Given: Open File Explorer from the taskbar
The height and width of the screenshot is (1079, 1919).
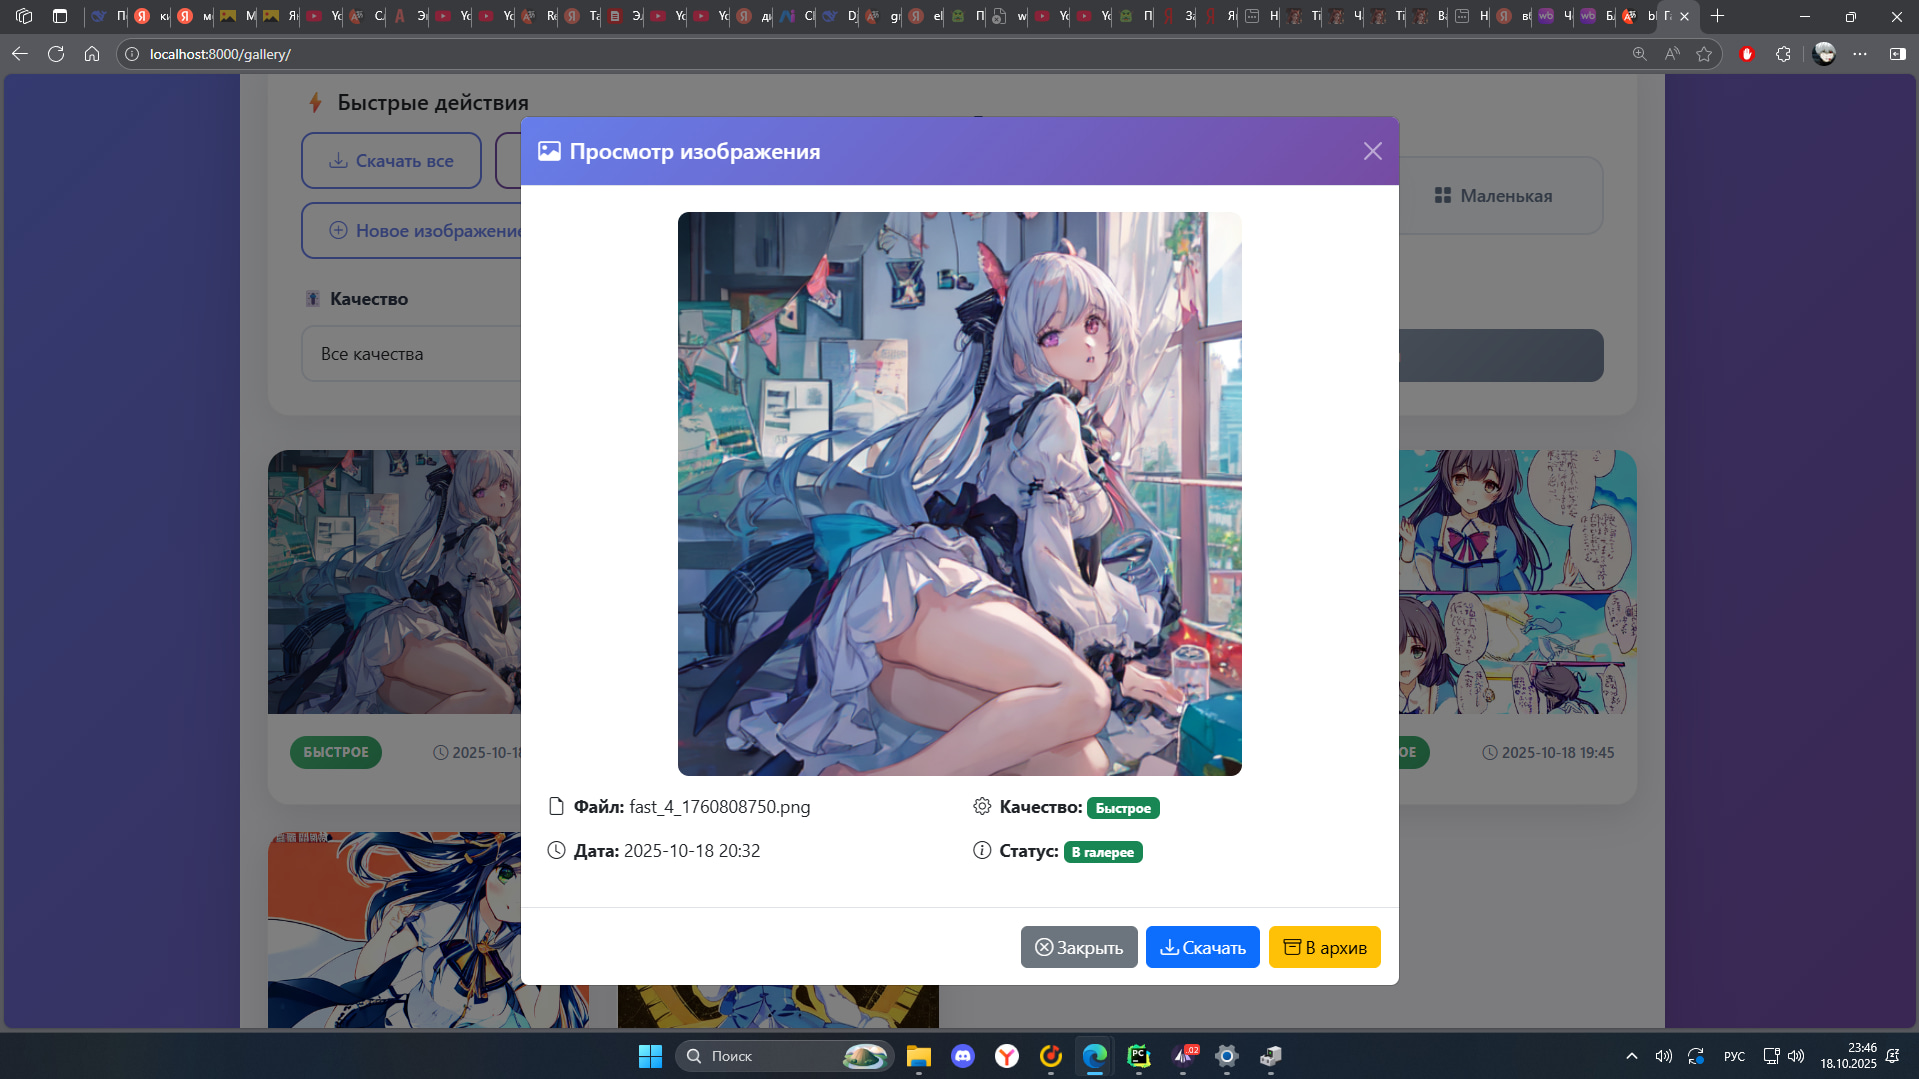Looking at the screenshot, I should coord(919,1056).
